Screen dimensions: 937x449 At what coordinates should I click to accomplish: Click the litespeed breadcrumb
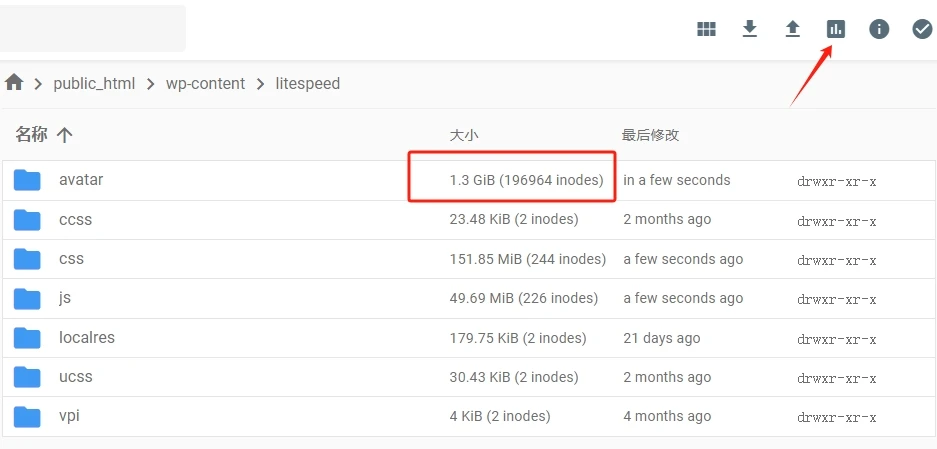(308, 84)
